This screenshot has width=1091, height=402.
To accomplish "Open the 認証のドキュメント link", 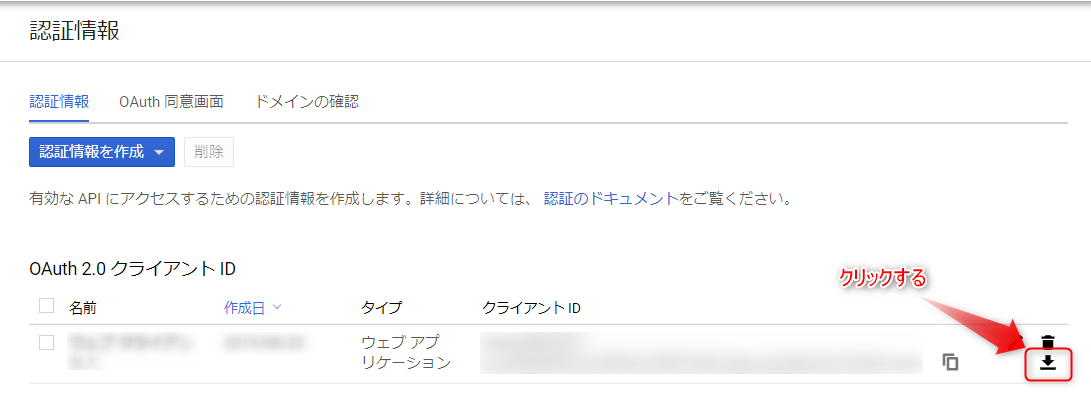I will pos(611,199).
